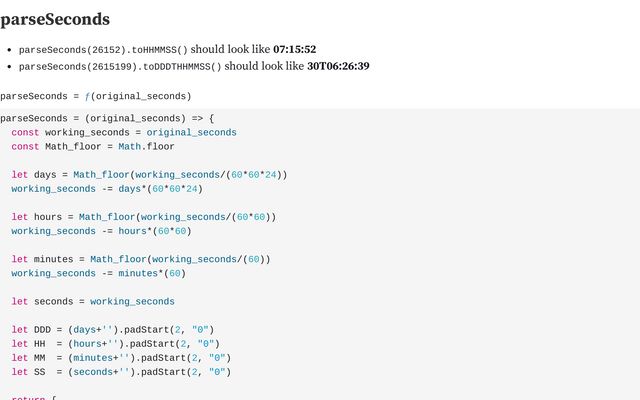Click the let MM padStart line

pos(121,358)
